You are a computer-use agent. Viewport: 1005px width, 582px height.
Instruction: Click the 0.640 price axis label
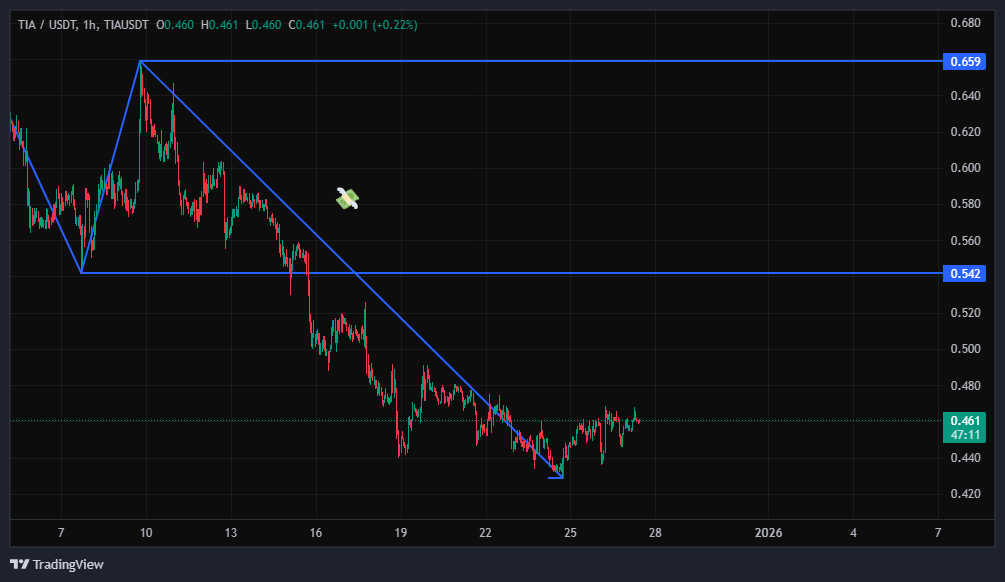pos(965,96)
